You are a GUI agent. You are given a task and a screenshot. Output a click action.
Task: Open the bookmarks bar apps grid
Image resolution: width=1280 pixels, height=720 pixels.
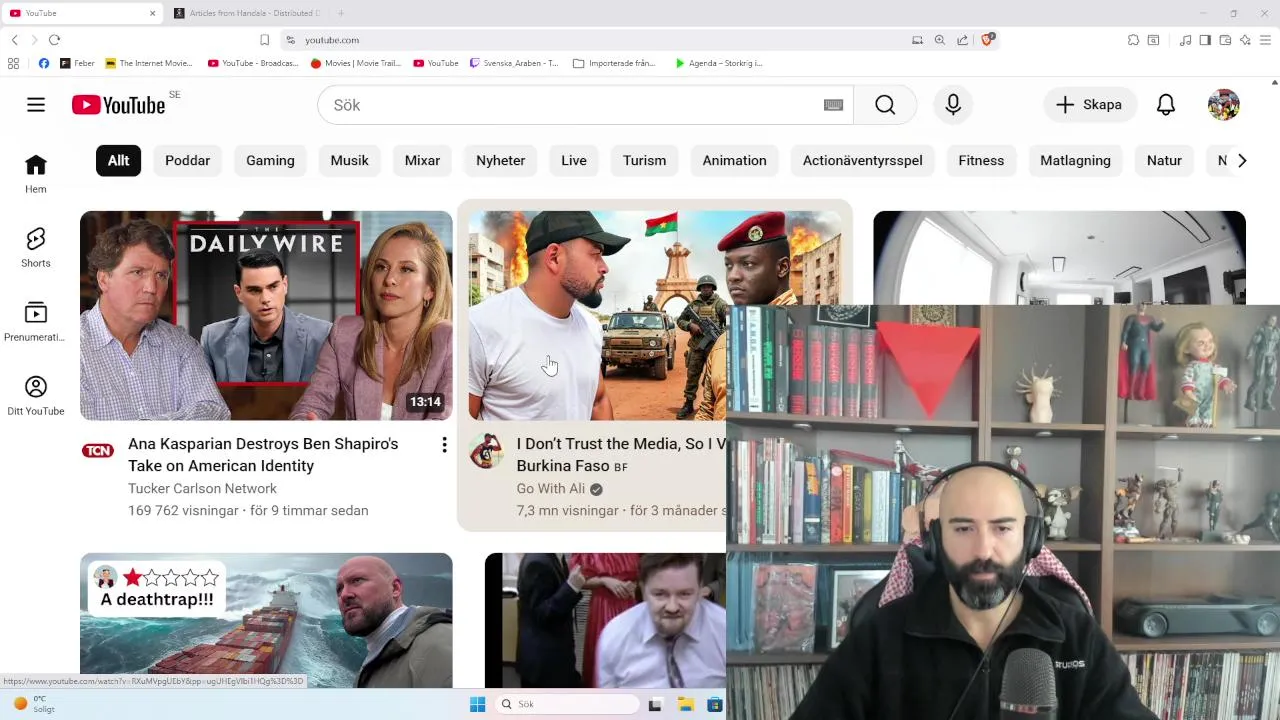point(13,63)
